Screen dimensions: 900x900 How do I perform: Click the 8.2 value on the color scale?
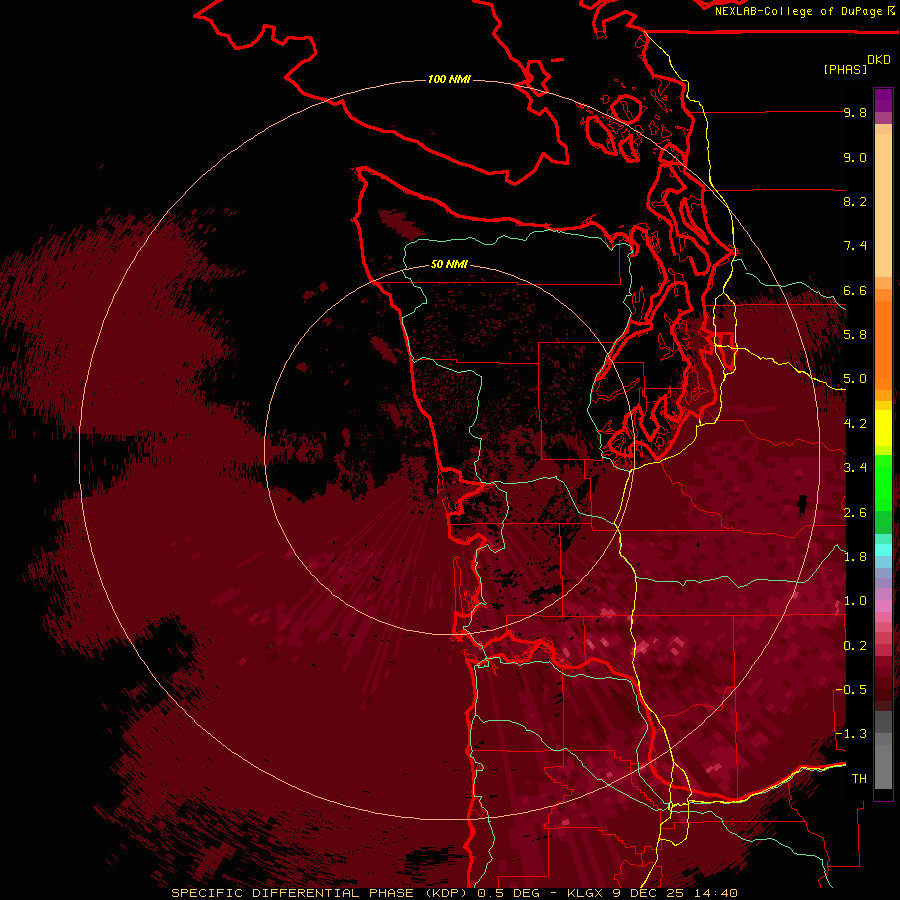855,201
